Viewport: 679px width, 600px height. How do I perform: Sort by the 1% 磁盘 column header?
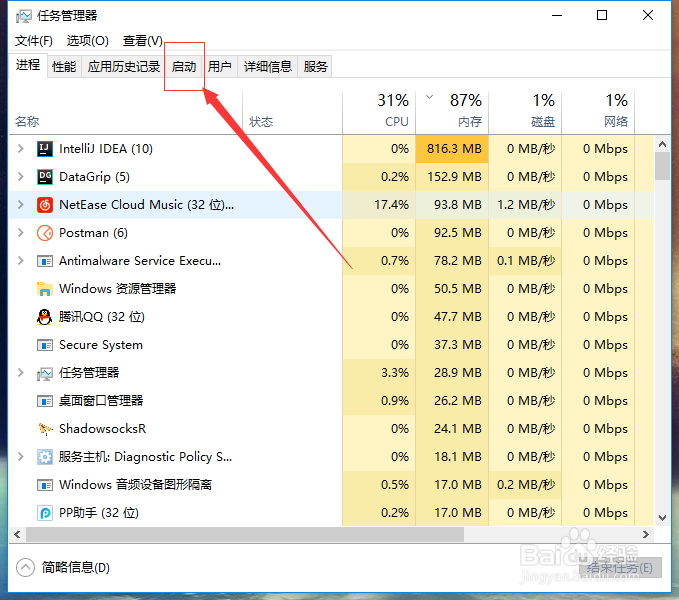(525, 113)
